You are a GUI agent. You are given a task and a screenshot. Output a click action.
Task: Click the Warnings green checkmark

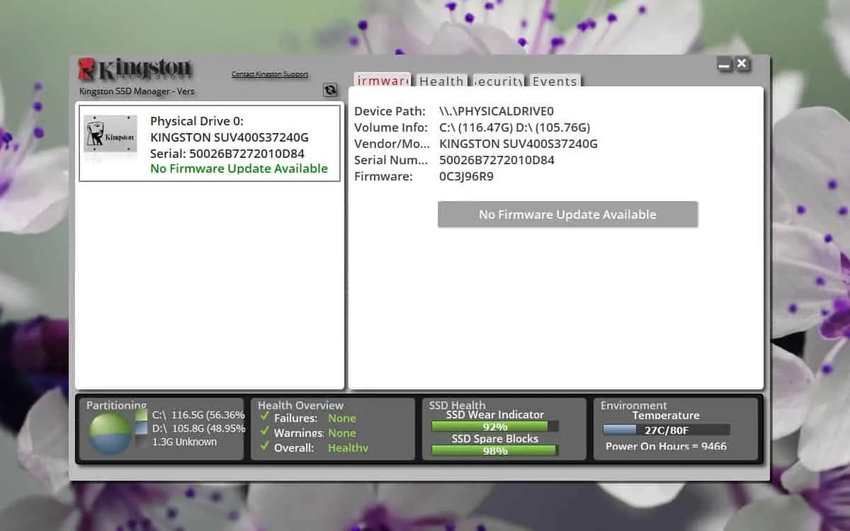coord(265,431)
